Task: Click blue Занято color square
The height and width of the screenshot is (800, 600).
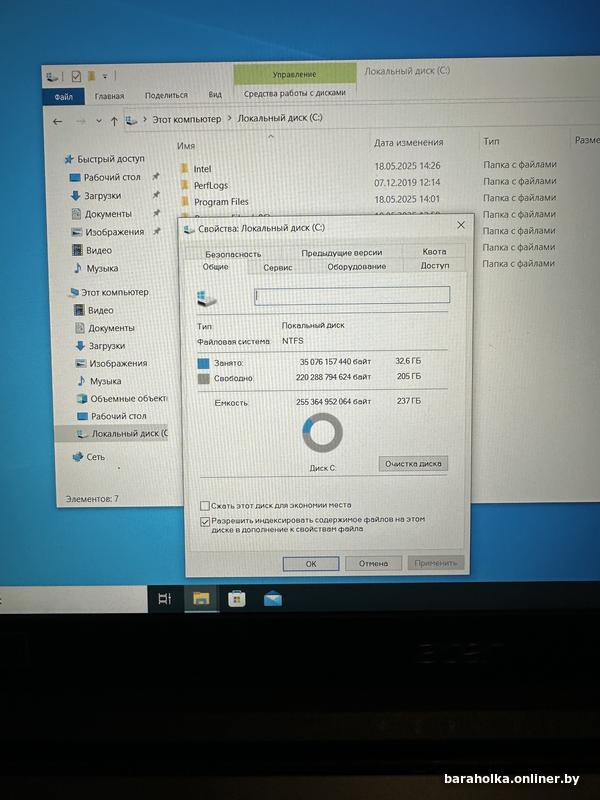Action: point(204,363)
